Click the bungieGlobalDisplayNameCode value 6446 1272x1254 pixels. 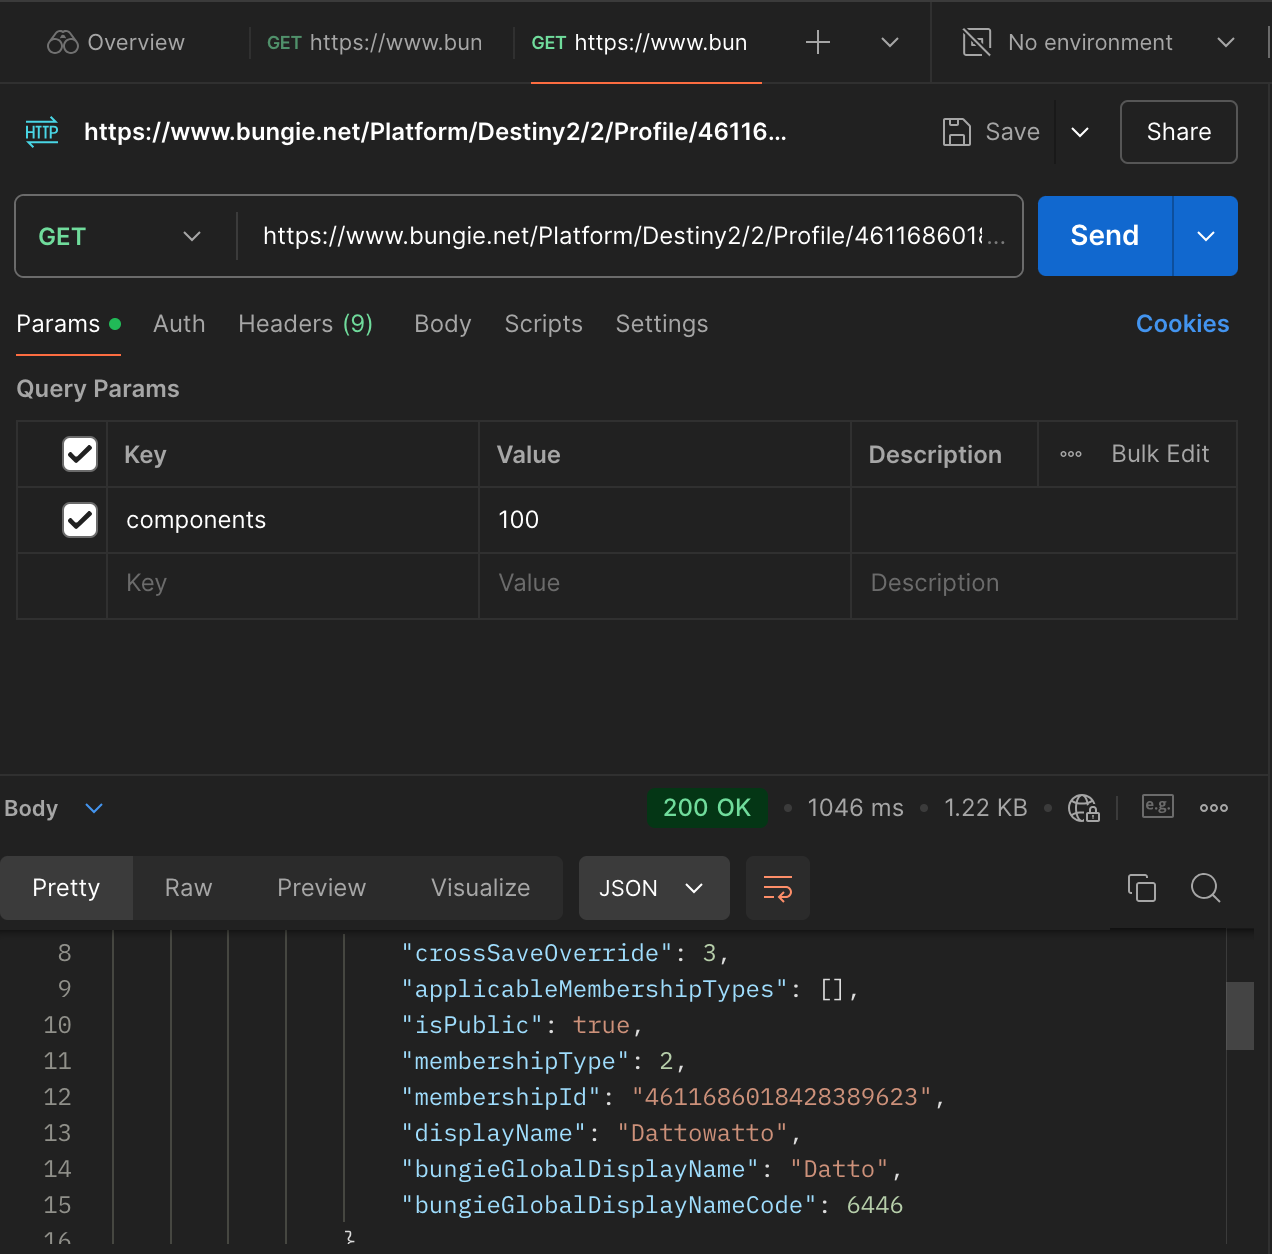click(875, 1205)
